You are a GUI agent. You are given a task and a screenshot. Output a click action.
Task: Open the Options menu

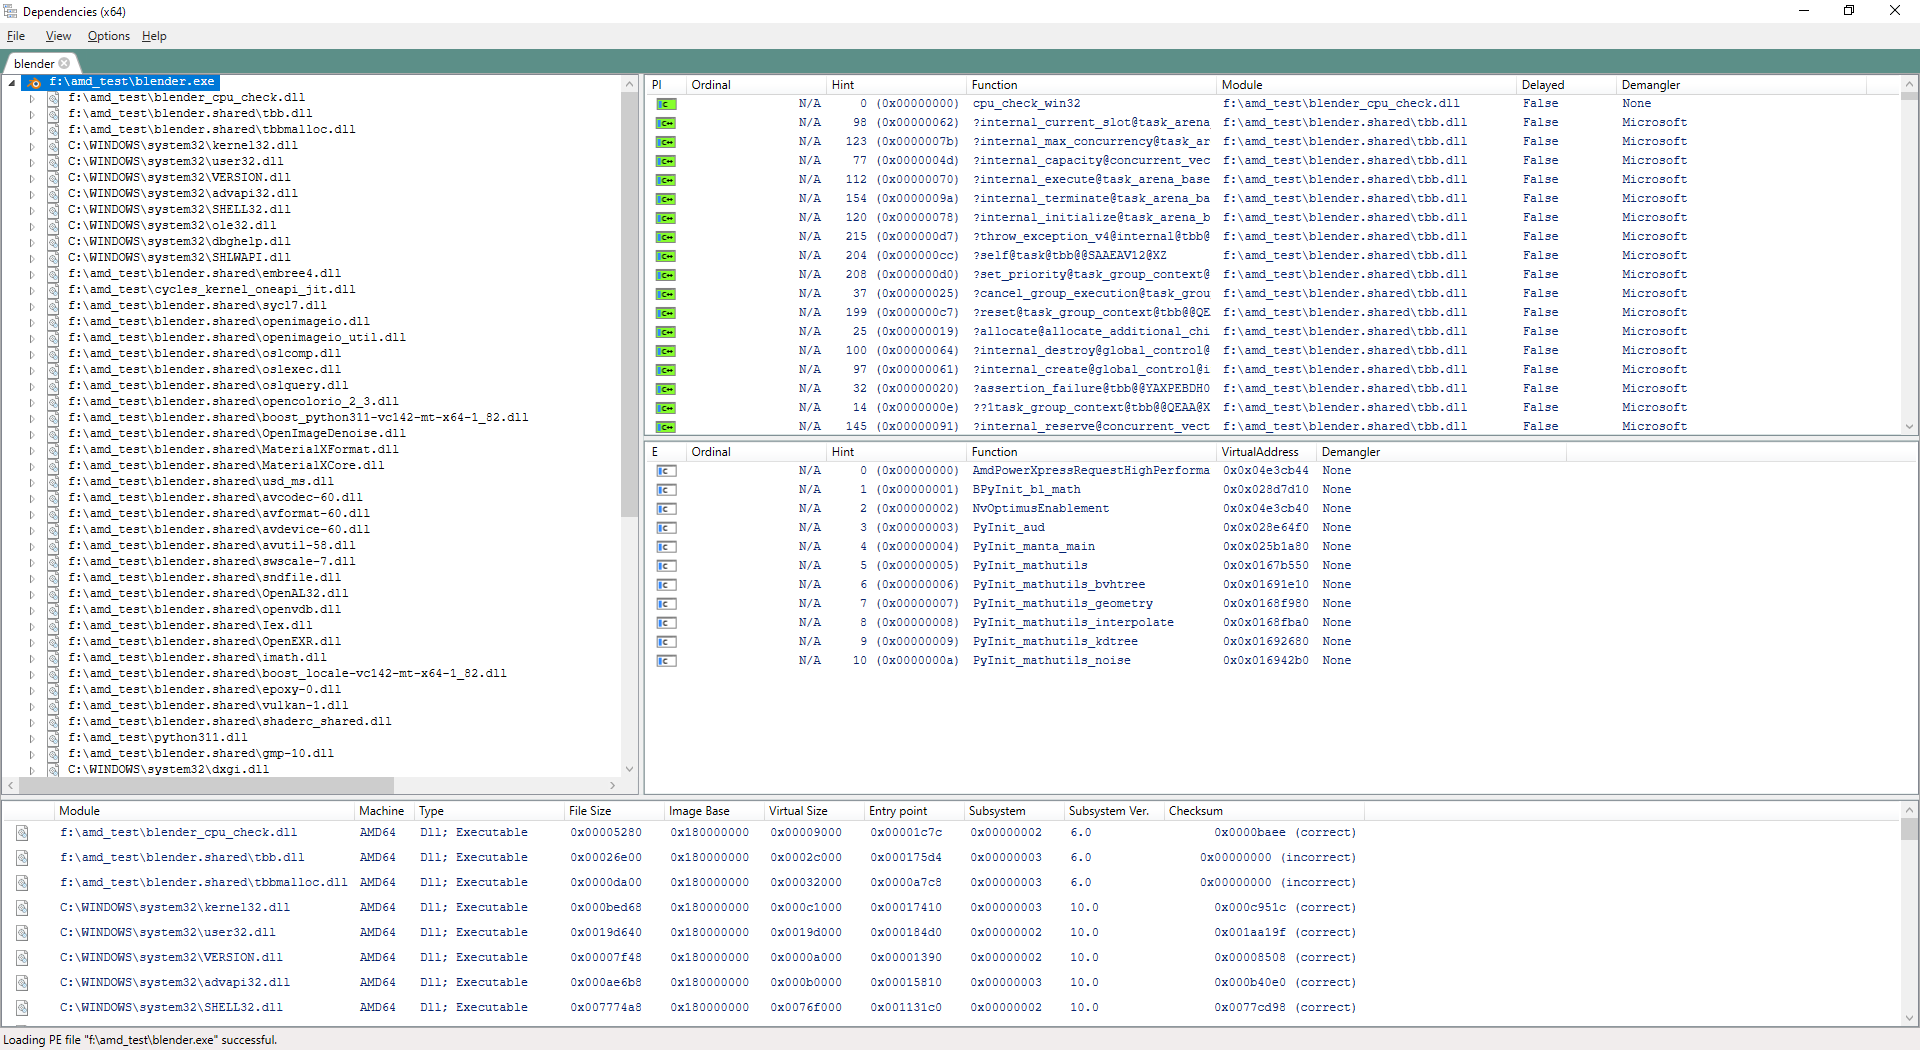pyautogui.click(x=108, y=36)
